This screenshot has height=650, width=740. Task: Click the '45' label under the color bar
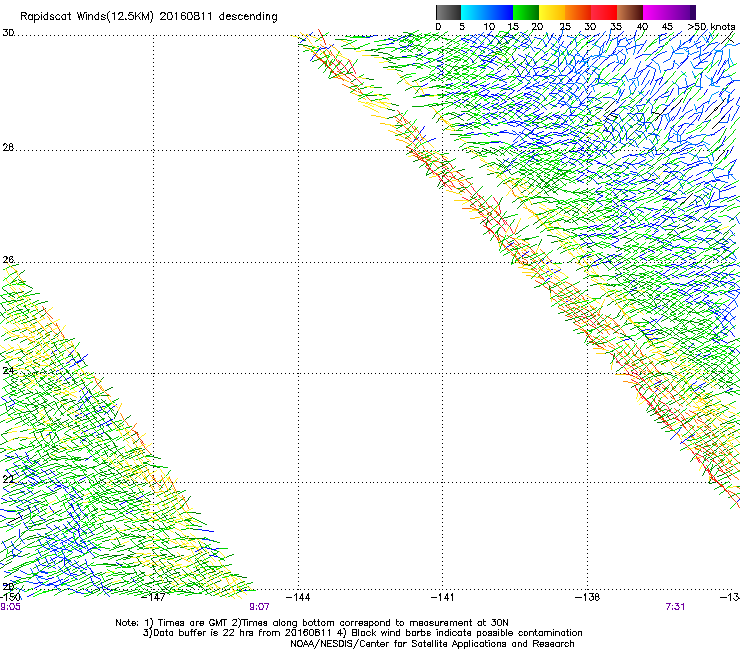(667, 27)
